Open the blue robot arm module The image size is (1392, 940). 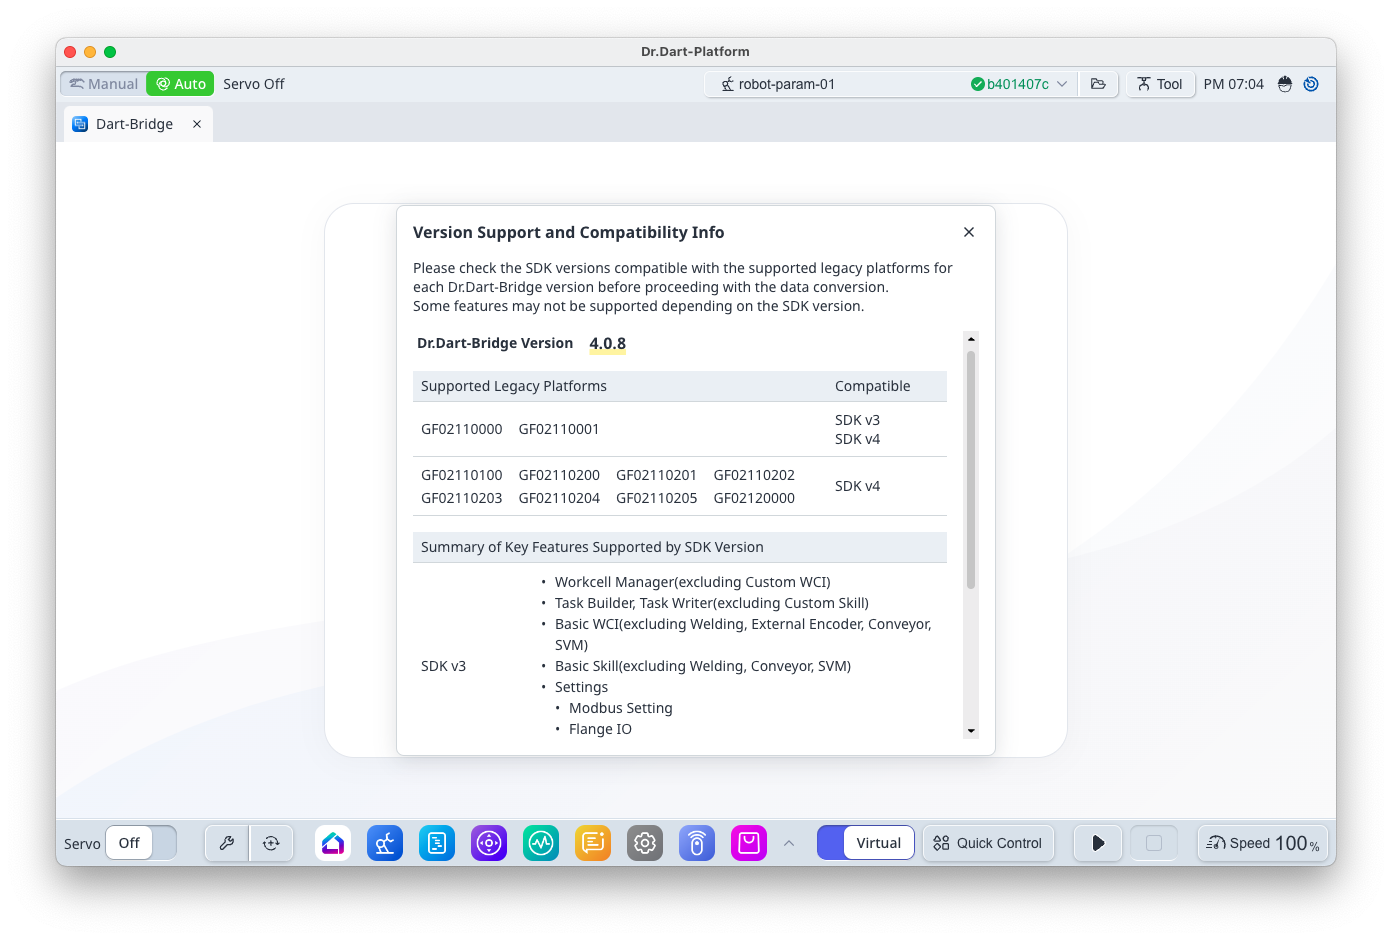(x=385, y=843)
